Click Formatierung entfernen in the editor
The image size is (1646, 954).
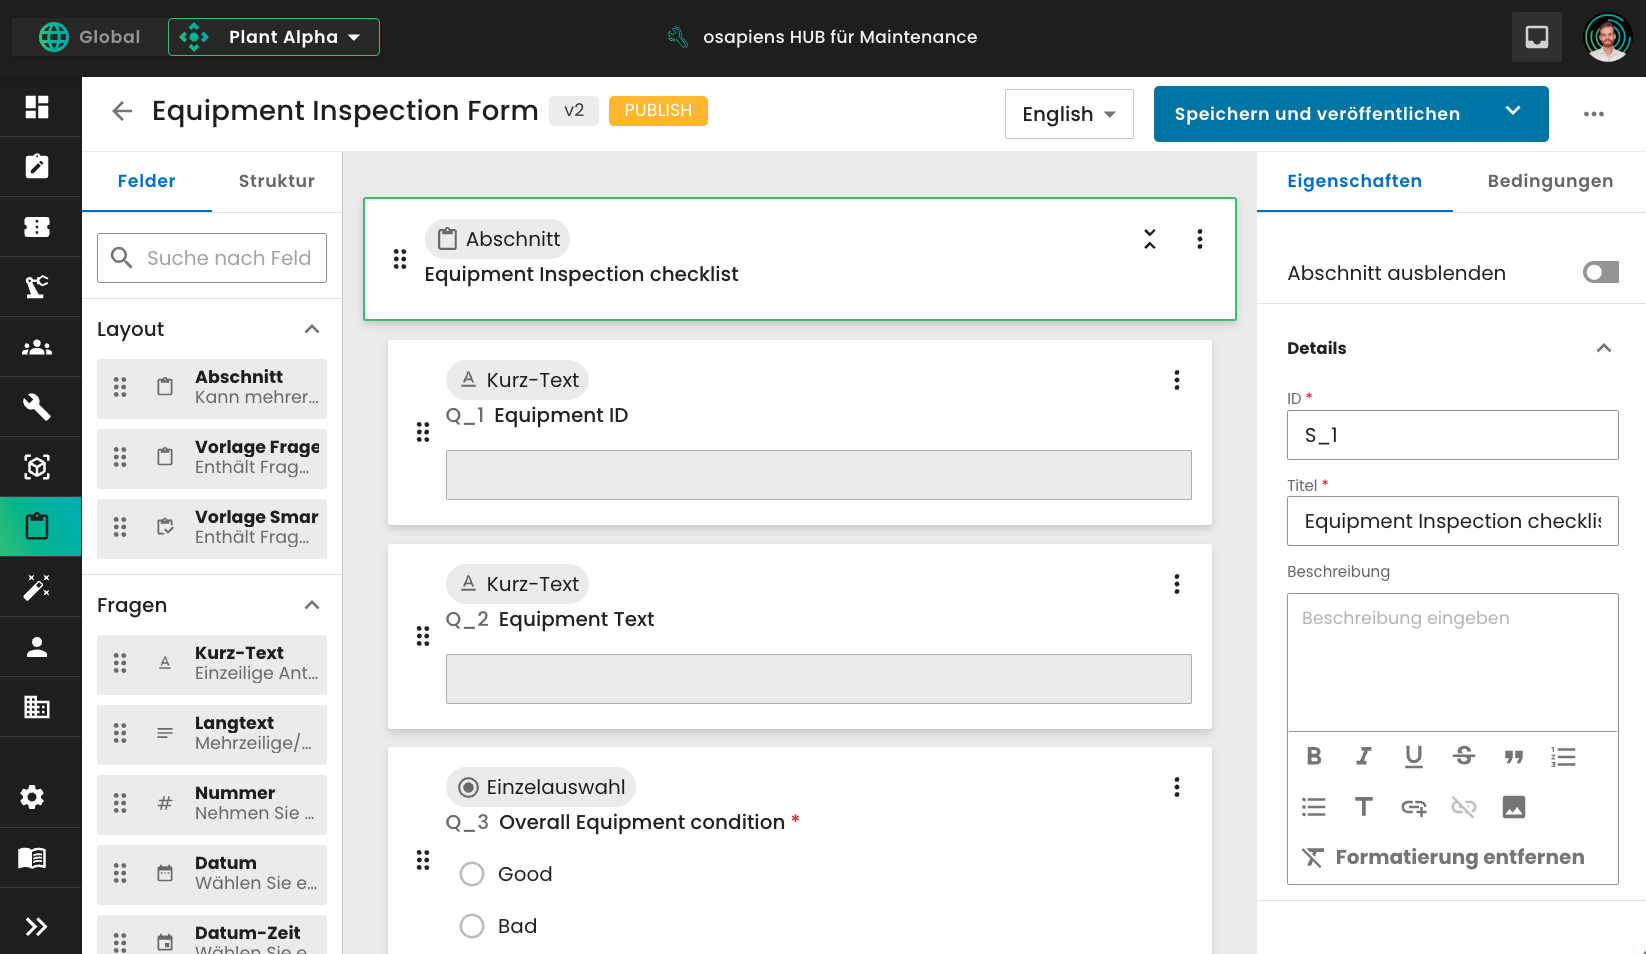[x=1445, y=857]
